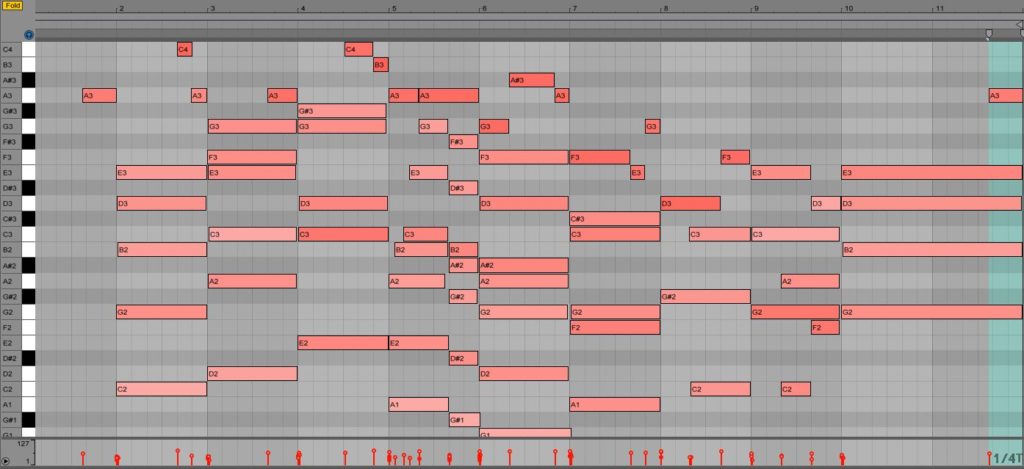
Task: Toggle the Fold button
Action: coord(13,6)
